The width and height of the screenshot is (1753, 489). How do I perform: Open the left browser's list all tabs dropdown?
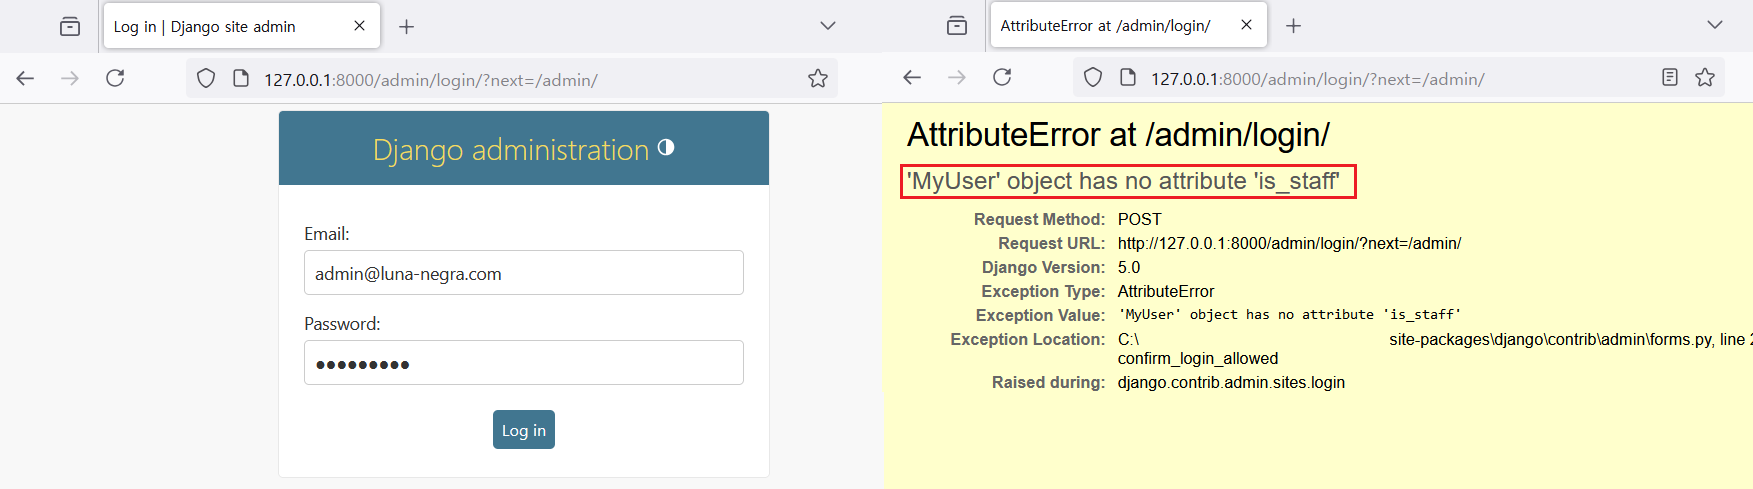click(827, 26)
